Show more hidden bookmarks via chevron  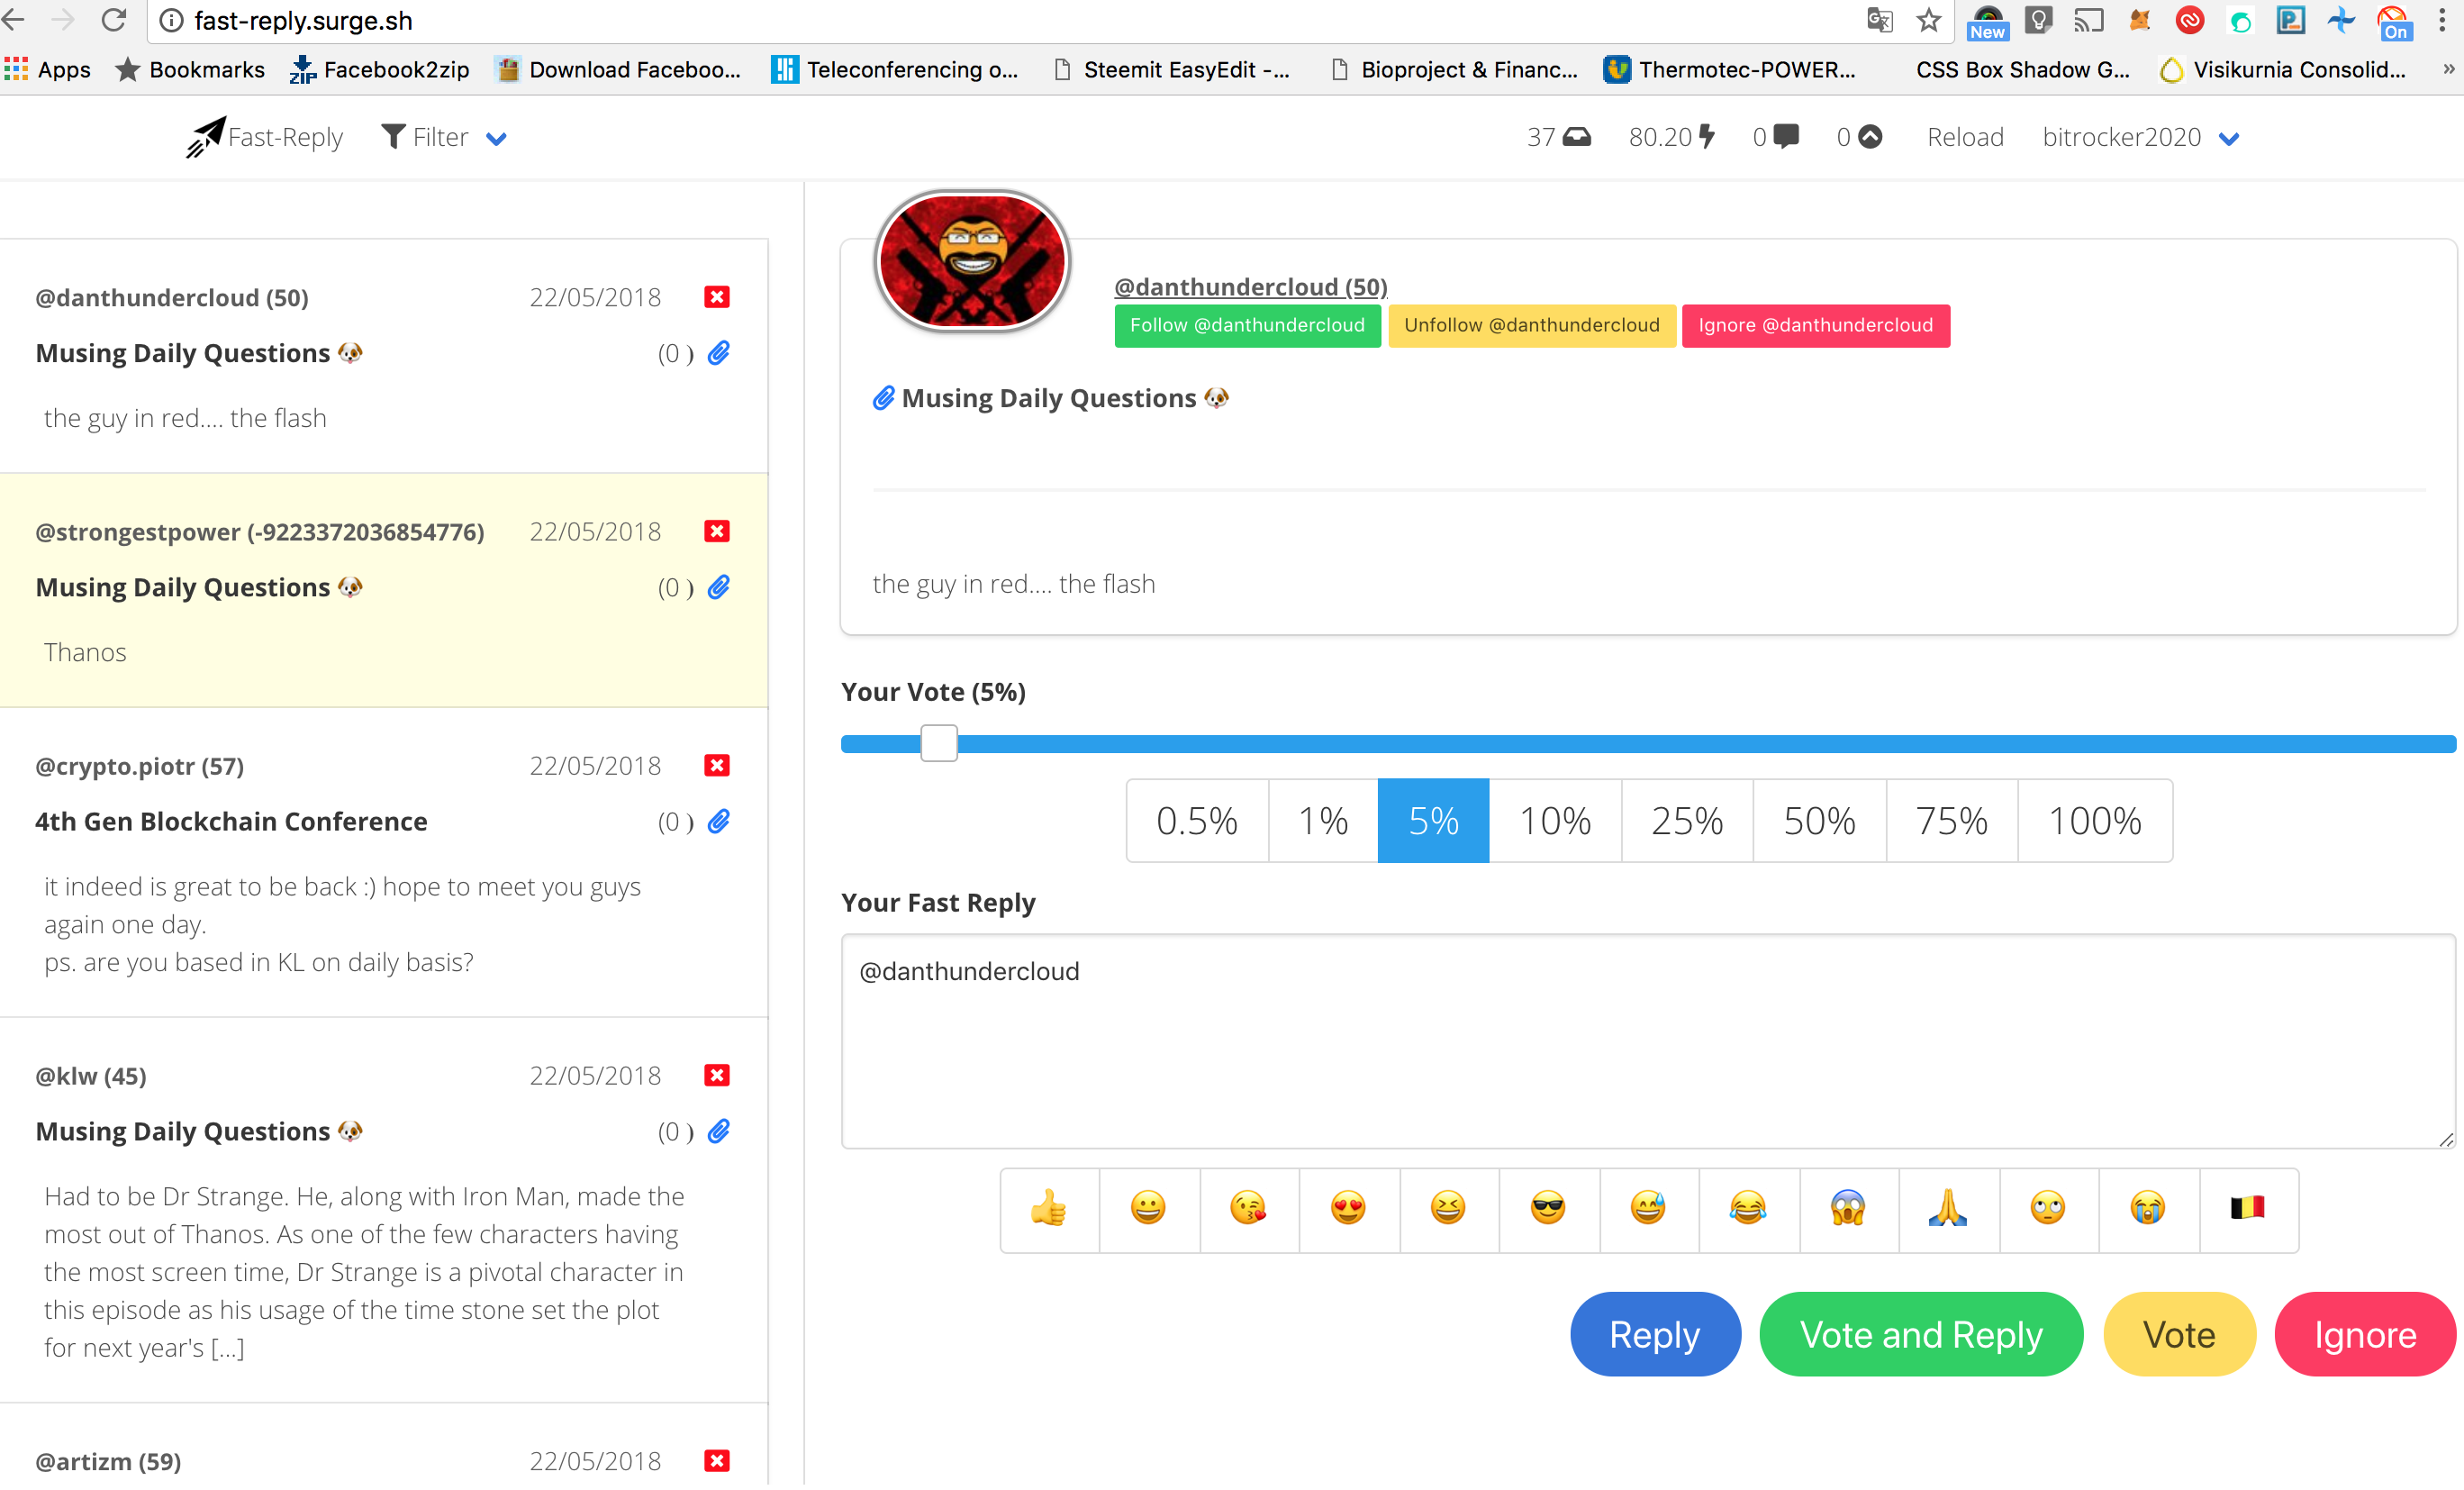point(2448,69)
